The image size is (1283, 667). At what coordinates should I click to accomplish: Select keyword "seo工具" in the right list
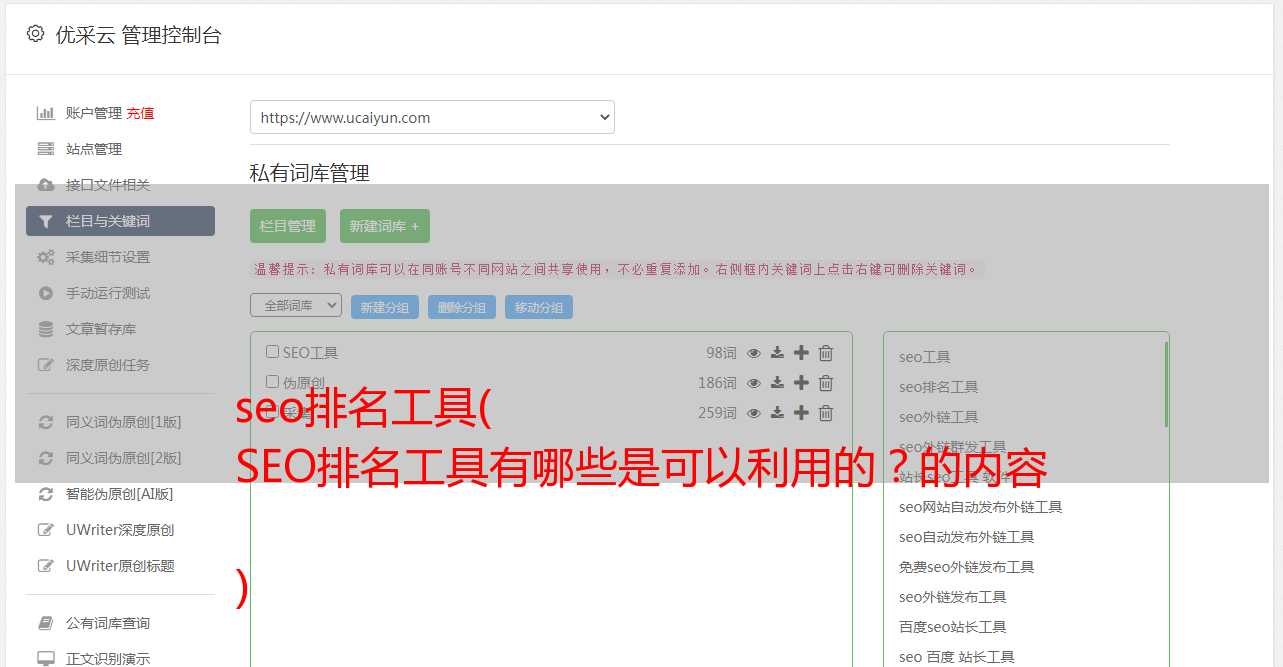[925, 357]
